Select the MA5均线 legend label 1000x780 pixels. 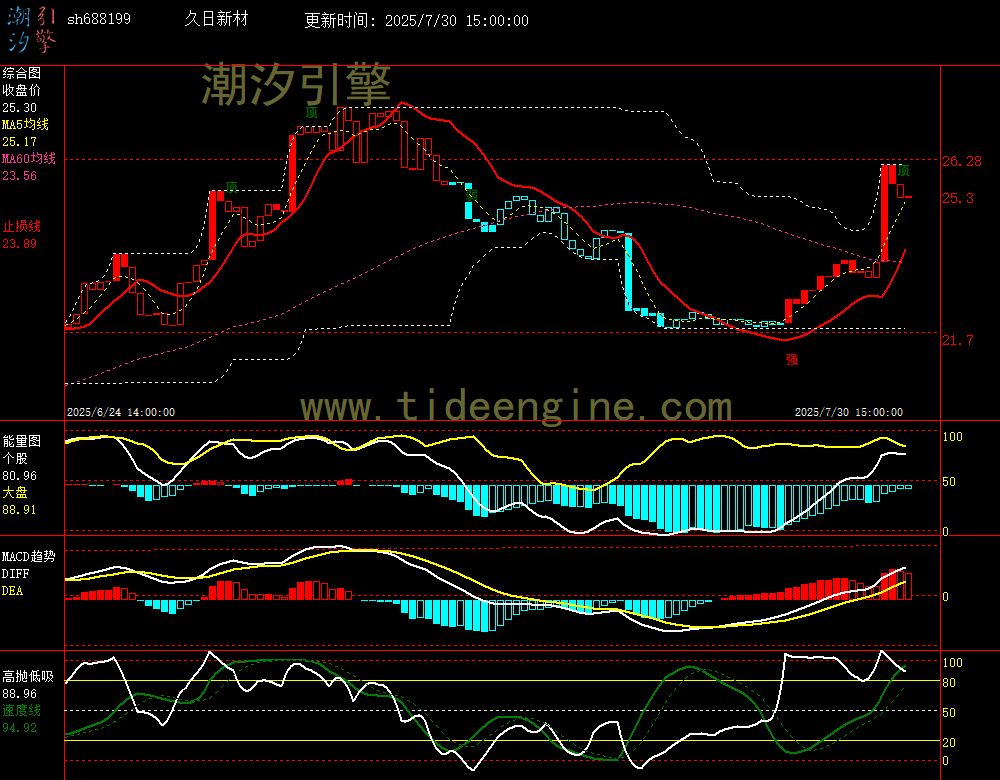pyautogui.click(x=25, y=124)
